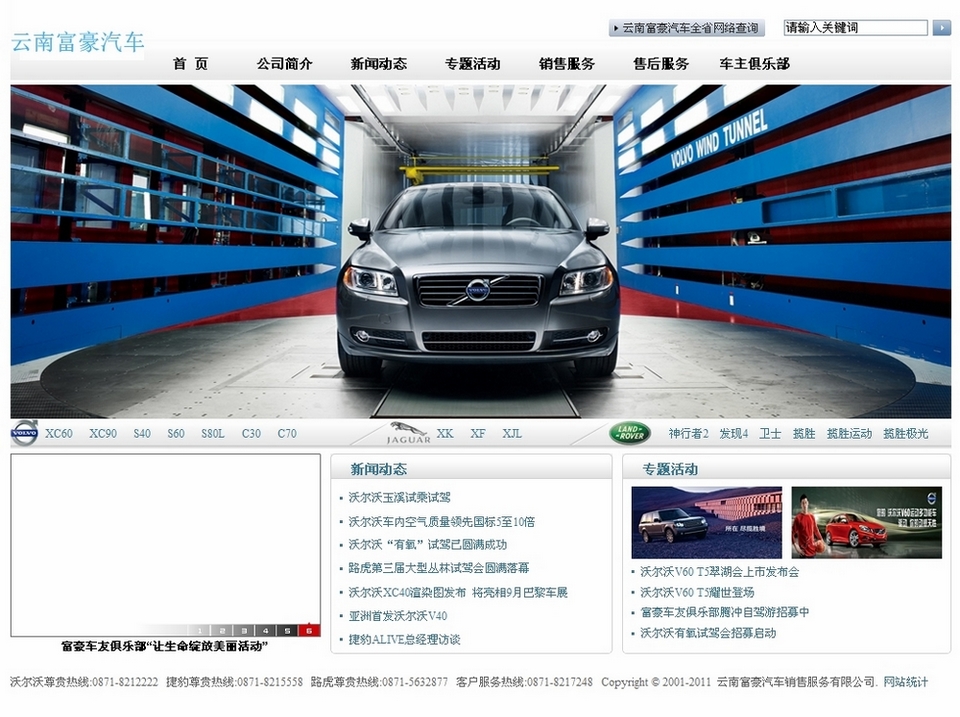View the Volvo C30 model link

point(251,434)
